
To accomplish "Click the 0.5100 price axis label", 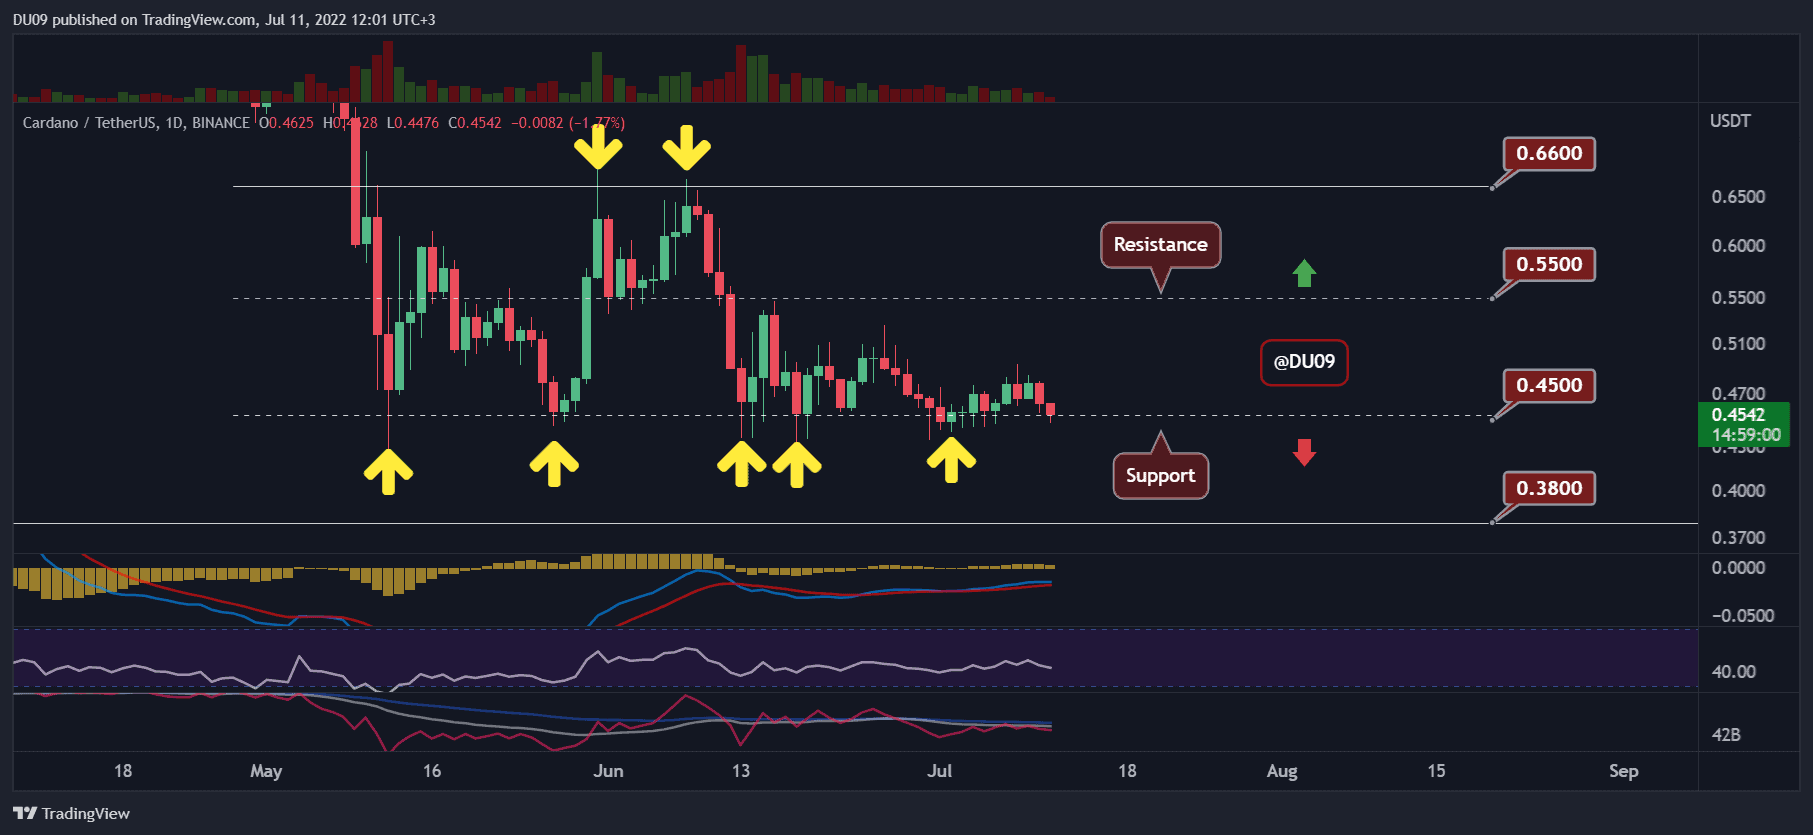I will pos(1738,344).
